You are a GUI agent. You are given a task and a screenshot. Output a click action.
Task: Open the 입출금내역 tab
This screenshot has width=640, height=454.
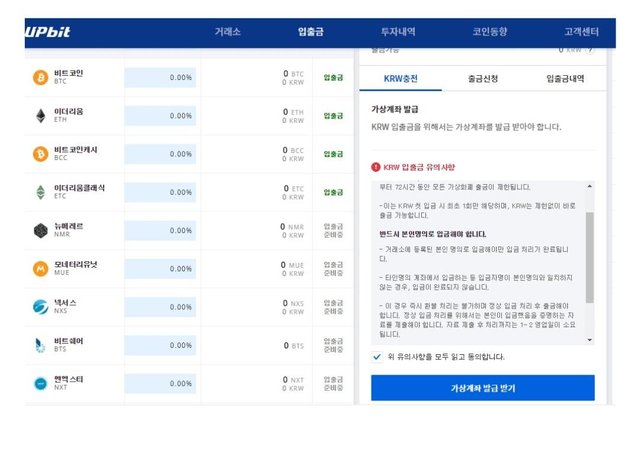(565, 78)
